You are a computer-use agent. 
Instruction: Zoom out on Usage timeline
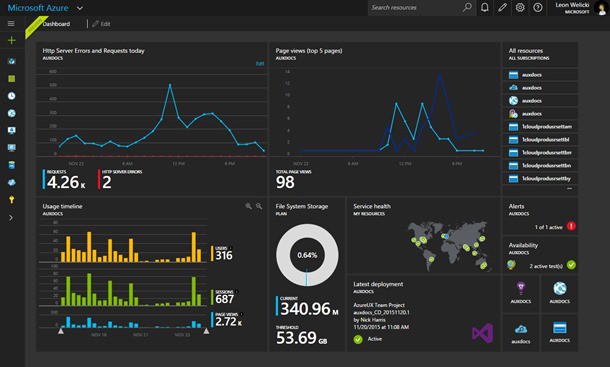[x=259, y=206]
